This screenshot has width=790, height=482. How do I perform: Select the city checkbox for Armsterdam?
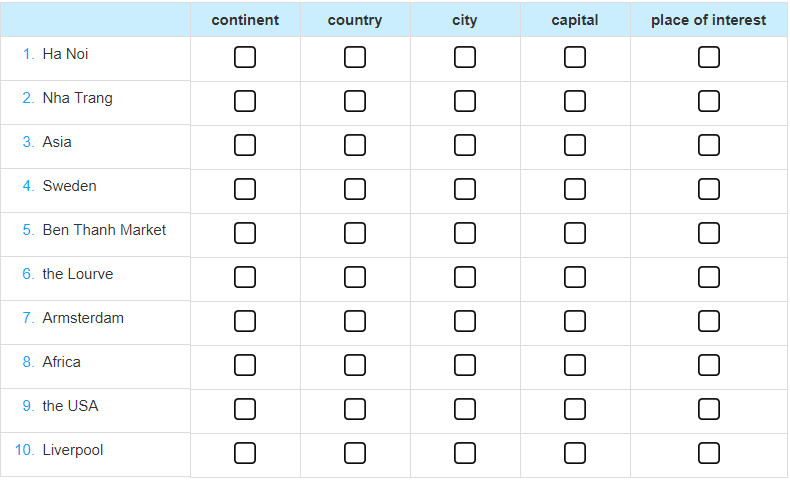465,321
